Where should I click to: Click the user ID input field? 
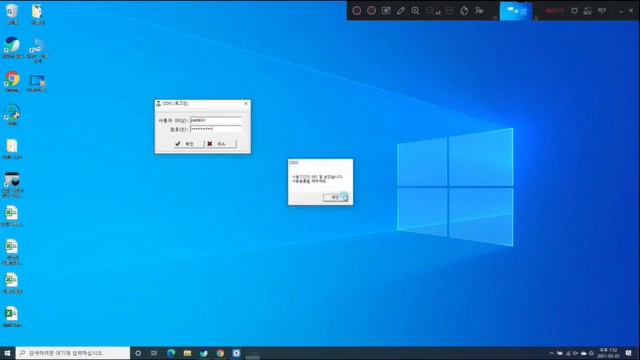[216, 120]
